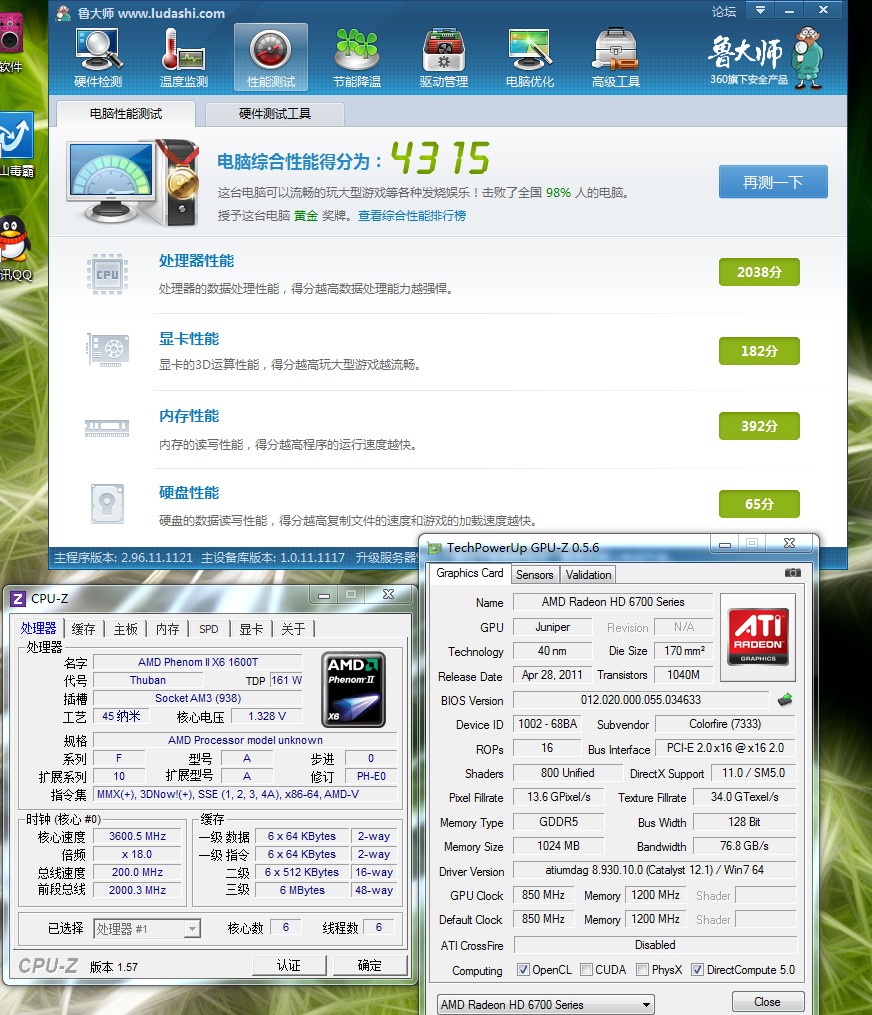Switch to the 电脑性能测试 tab
This screenshot has height=1015, width=872.
pos(126,114)
